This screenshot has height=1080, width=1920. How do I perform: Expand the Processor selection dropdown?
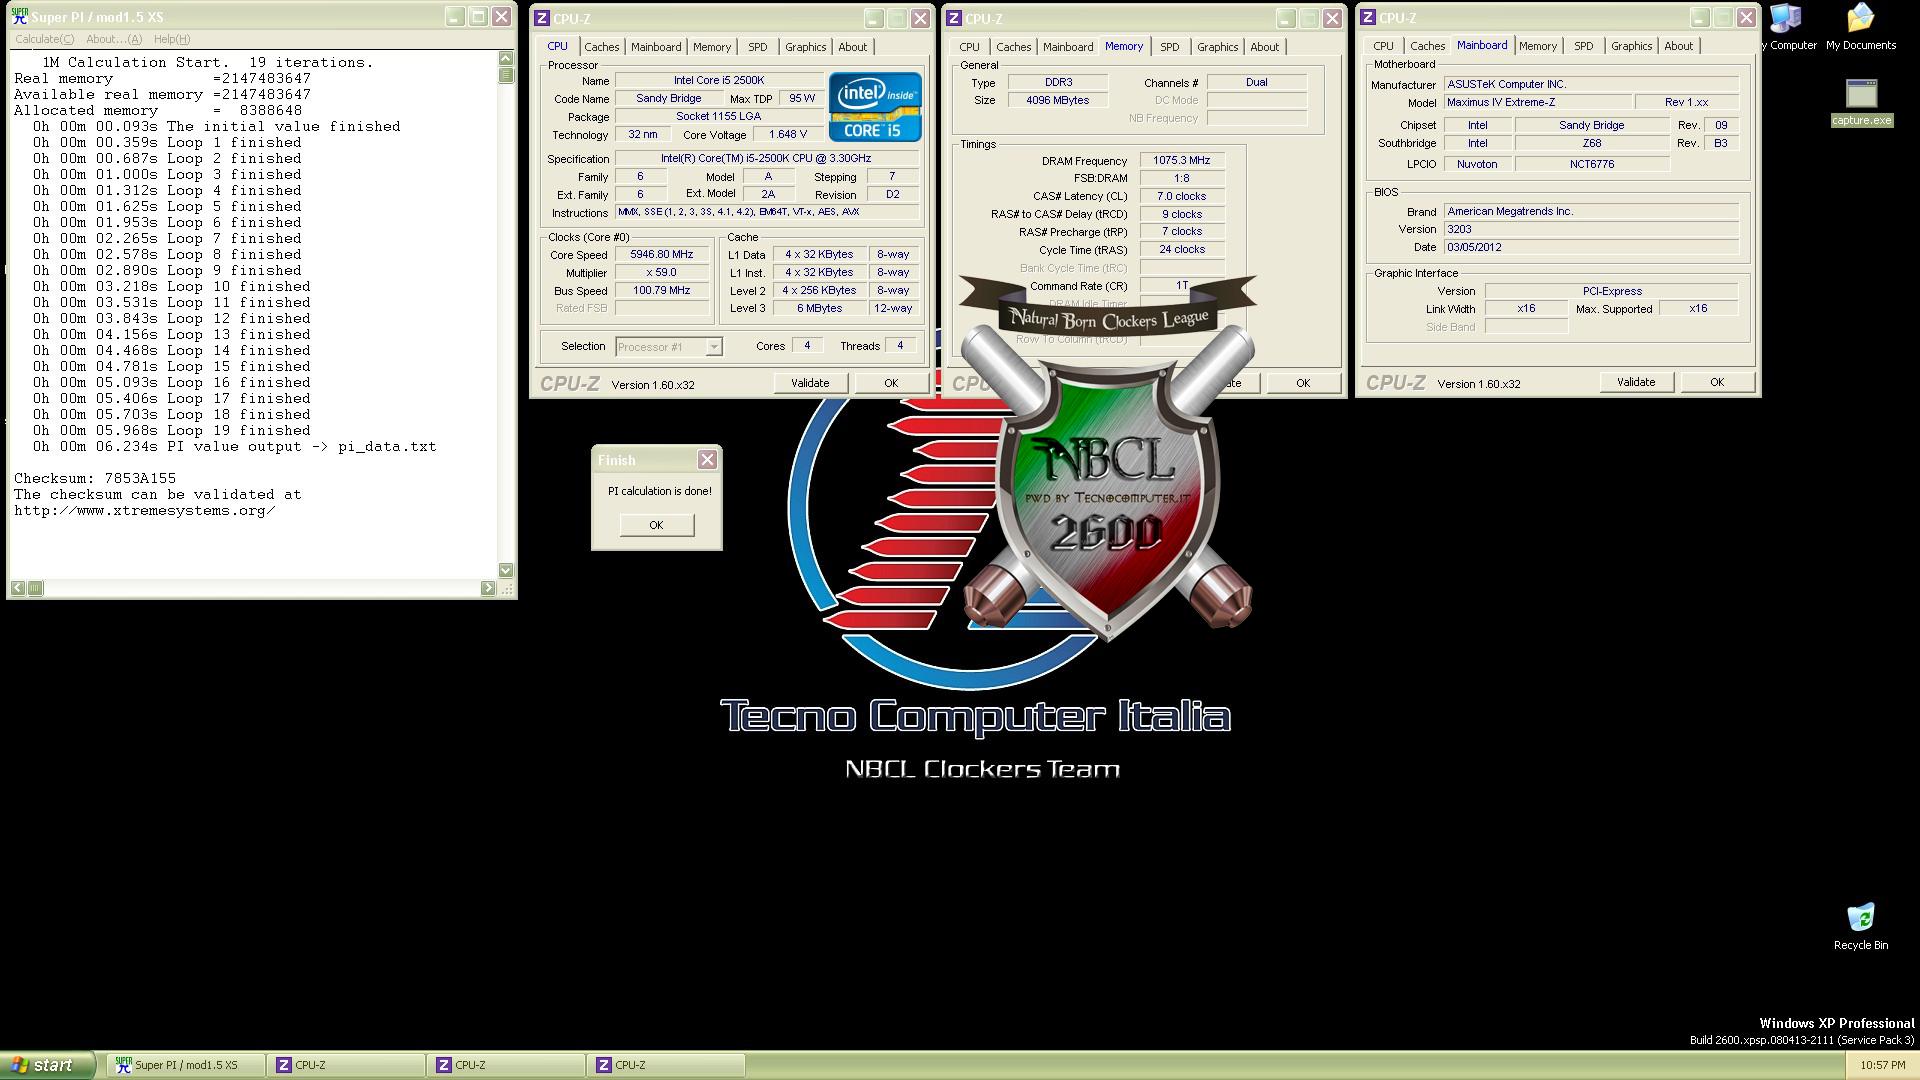pos(714,347)
